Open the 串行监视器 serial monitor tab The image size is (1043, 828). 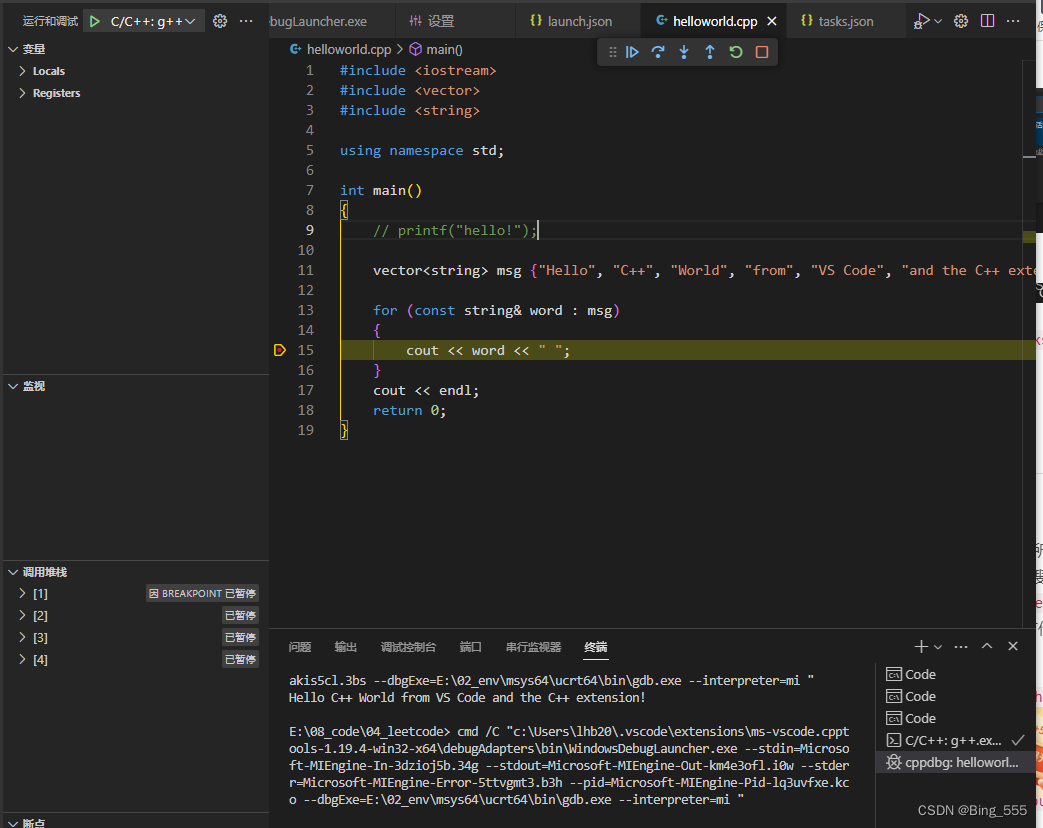pos(533,647)
